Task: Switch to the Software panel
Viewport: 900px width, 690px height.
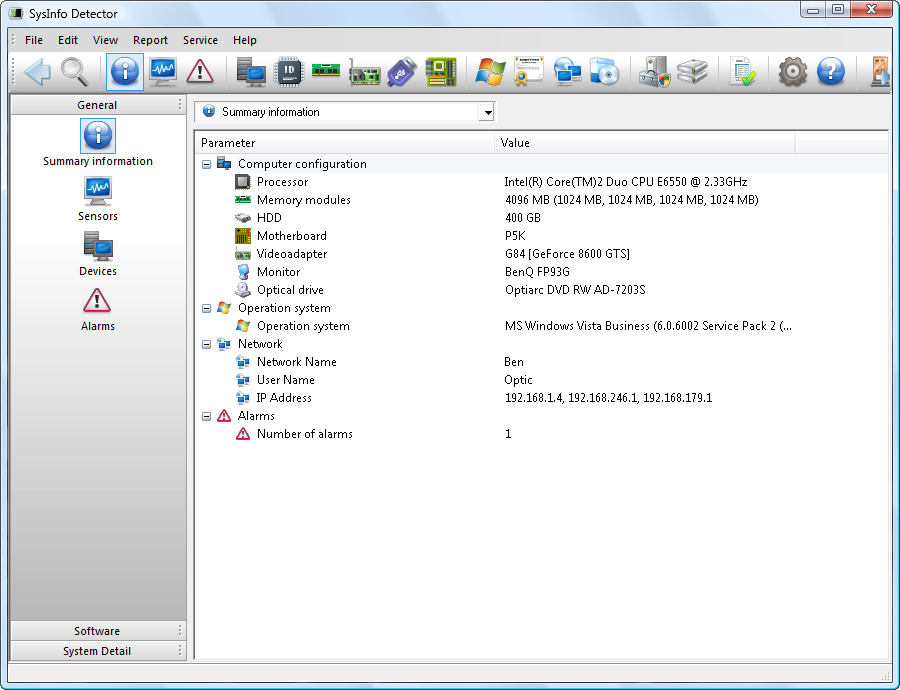Action: point(97,630)
